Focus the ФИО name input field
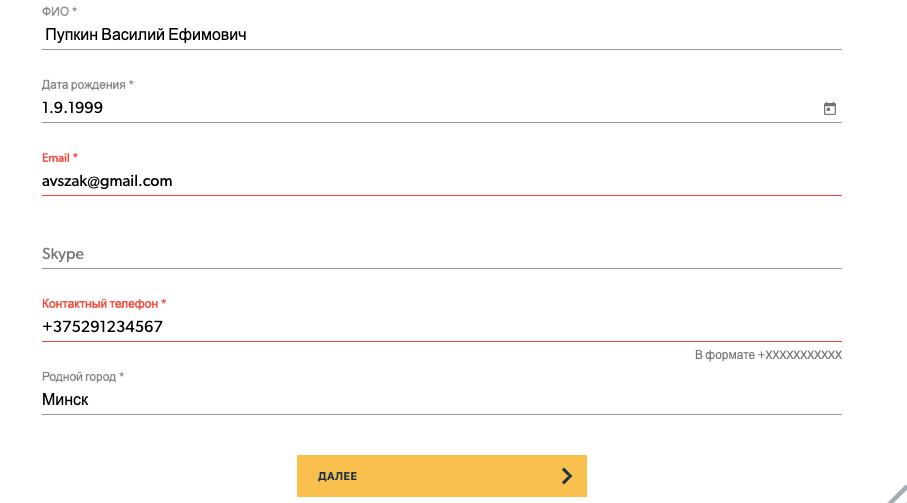This screenshot has height=503, width=907. coord(441,35)
